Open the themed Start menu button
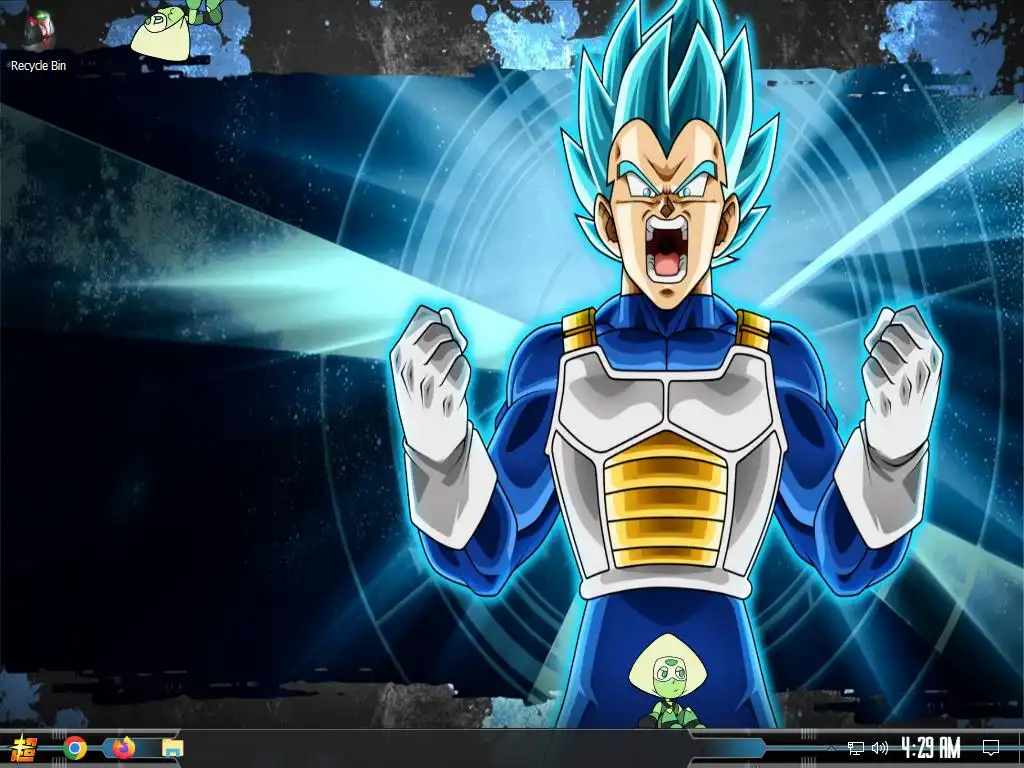 [25, 748]
